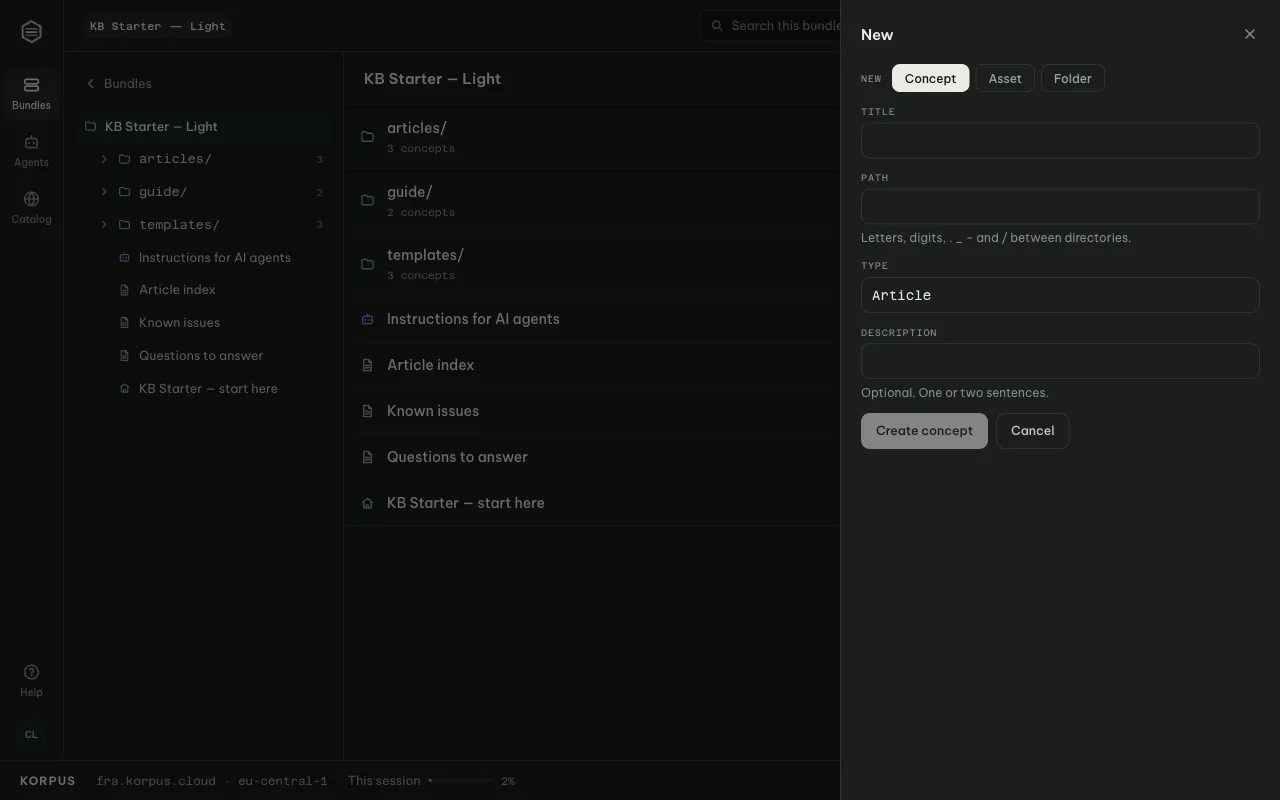Click the articles/ folder icon in main list
This screenshot has width=1280, height=800.
click(x=367, y=137)
